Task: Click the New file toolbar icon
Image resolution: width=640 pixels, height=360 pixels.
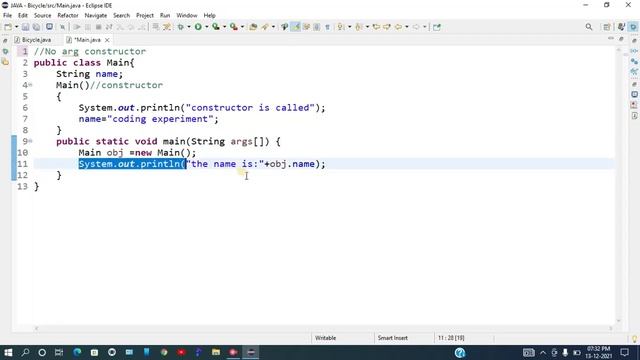Action: tap(8, 27)
